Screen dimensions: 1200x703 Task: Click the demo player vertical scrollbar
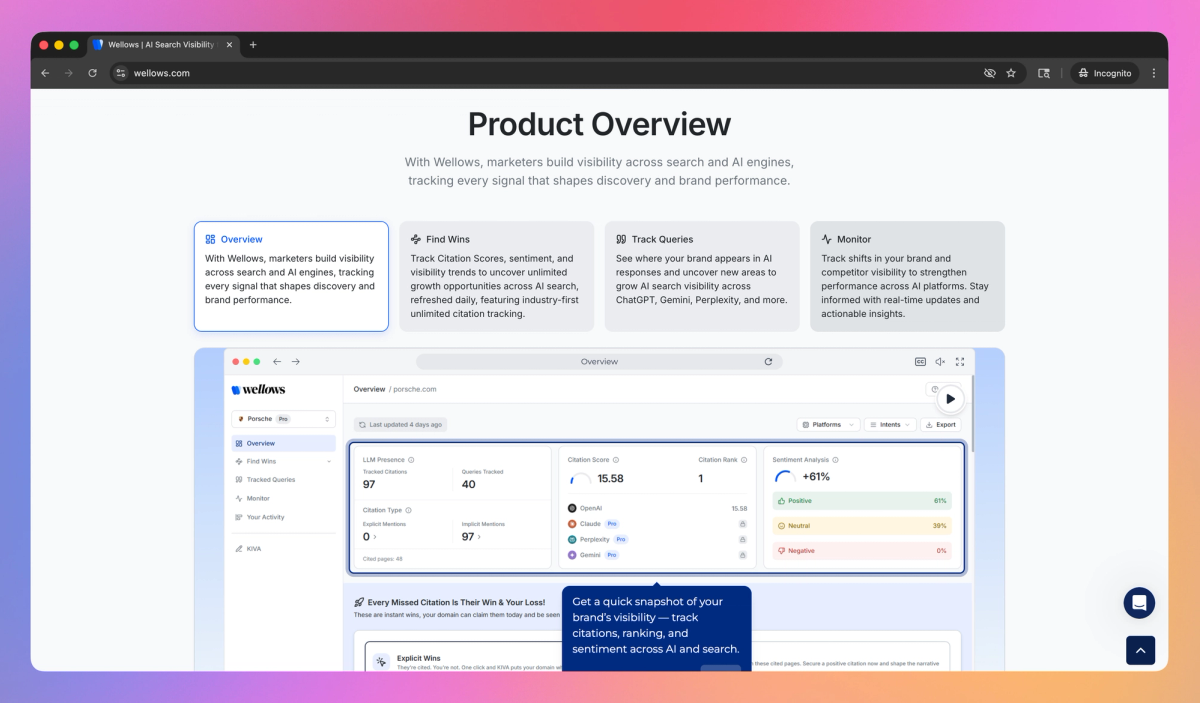971,414
